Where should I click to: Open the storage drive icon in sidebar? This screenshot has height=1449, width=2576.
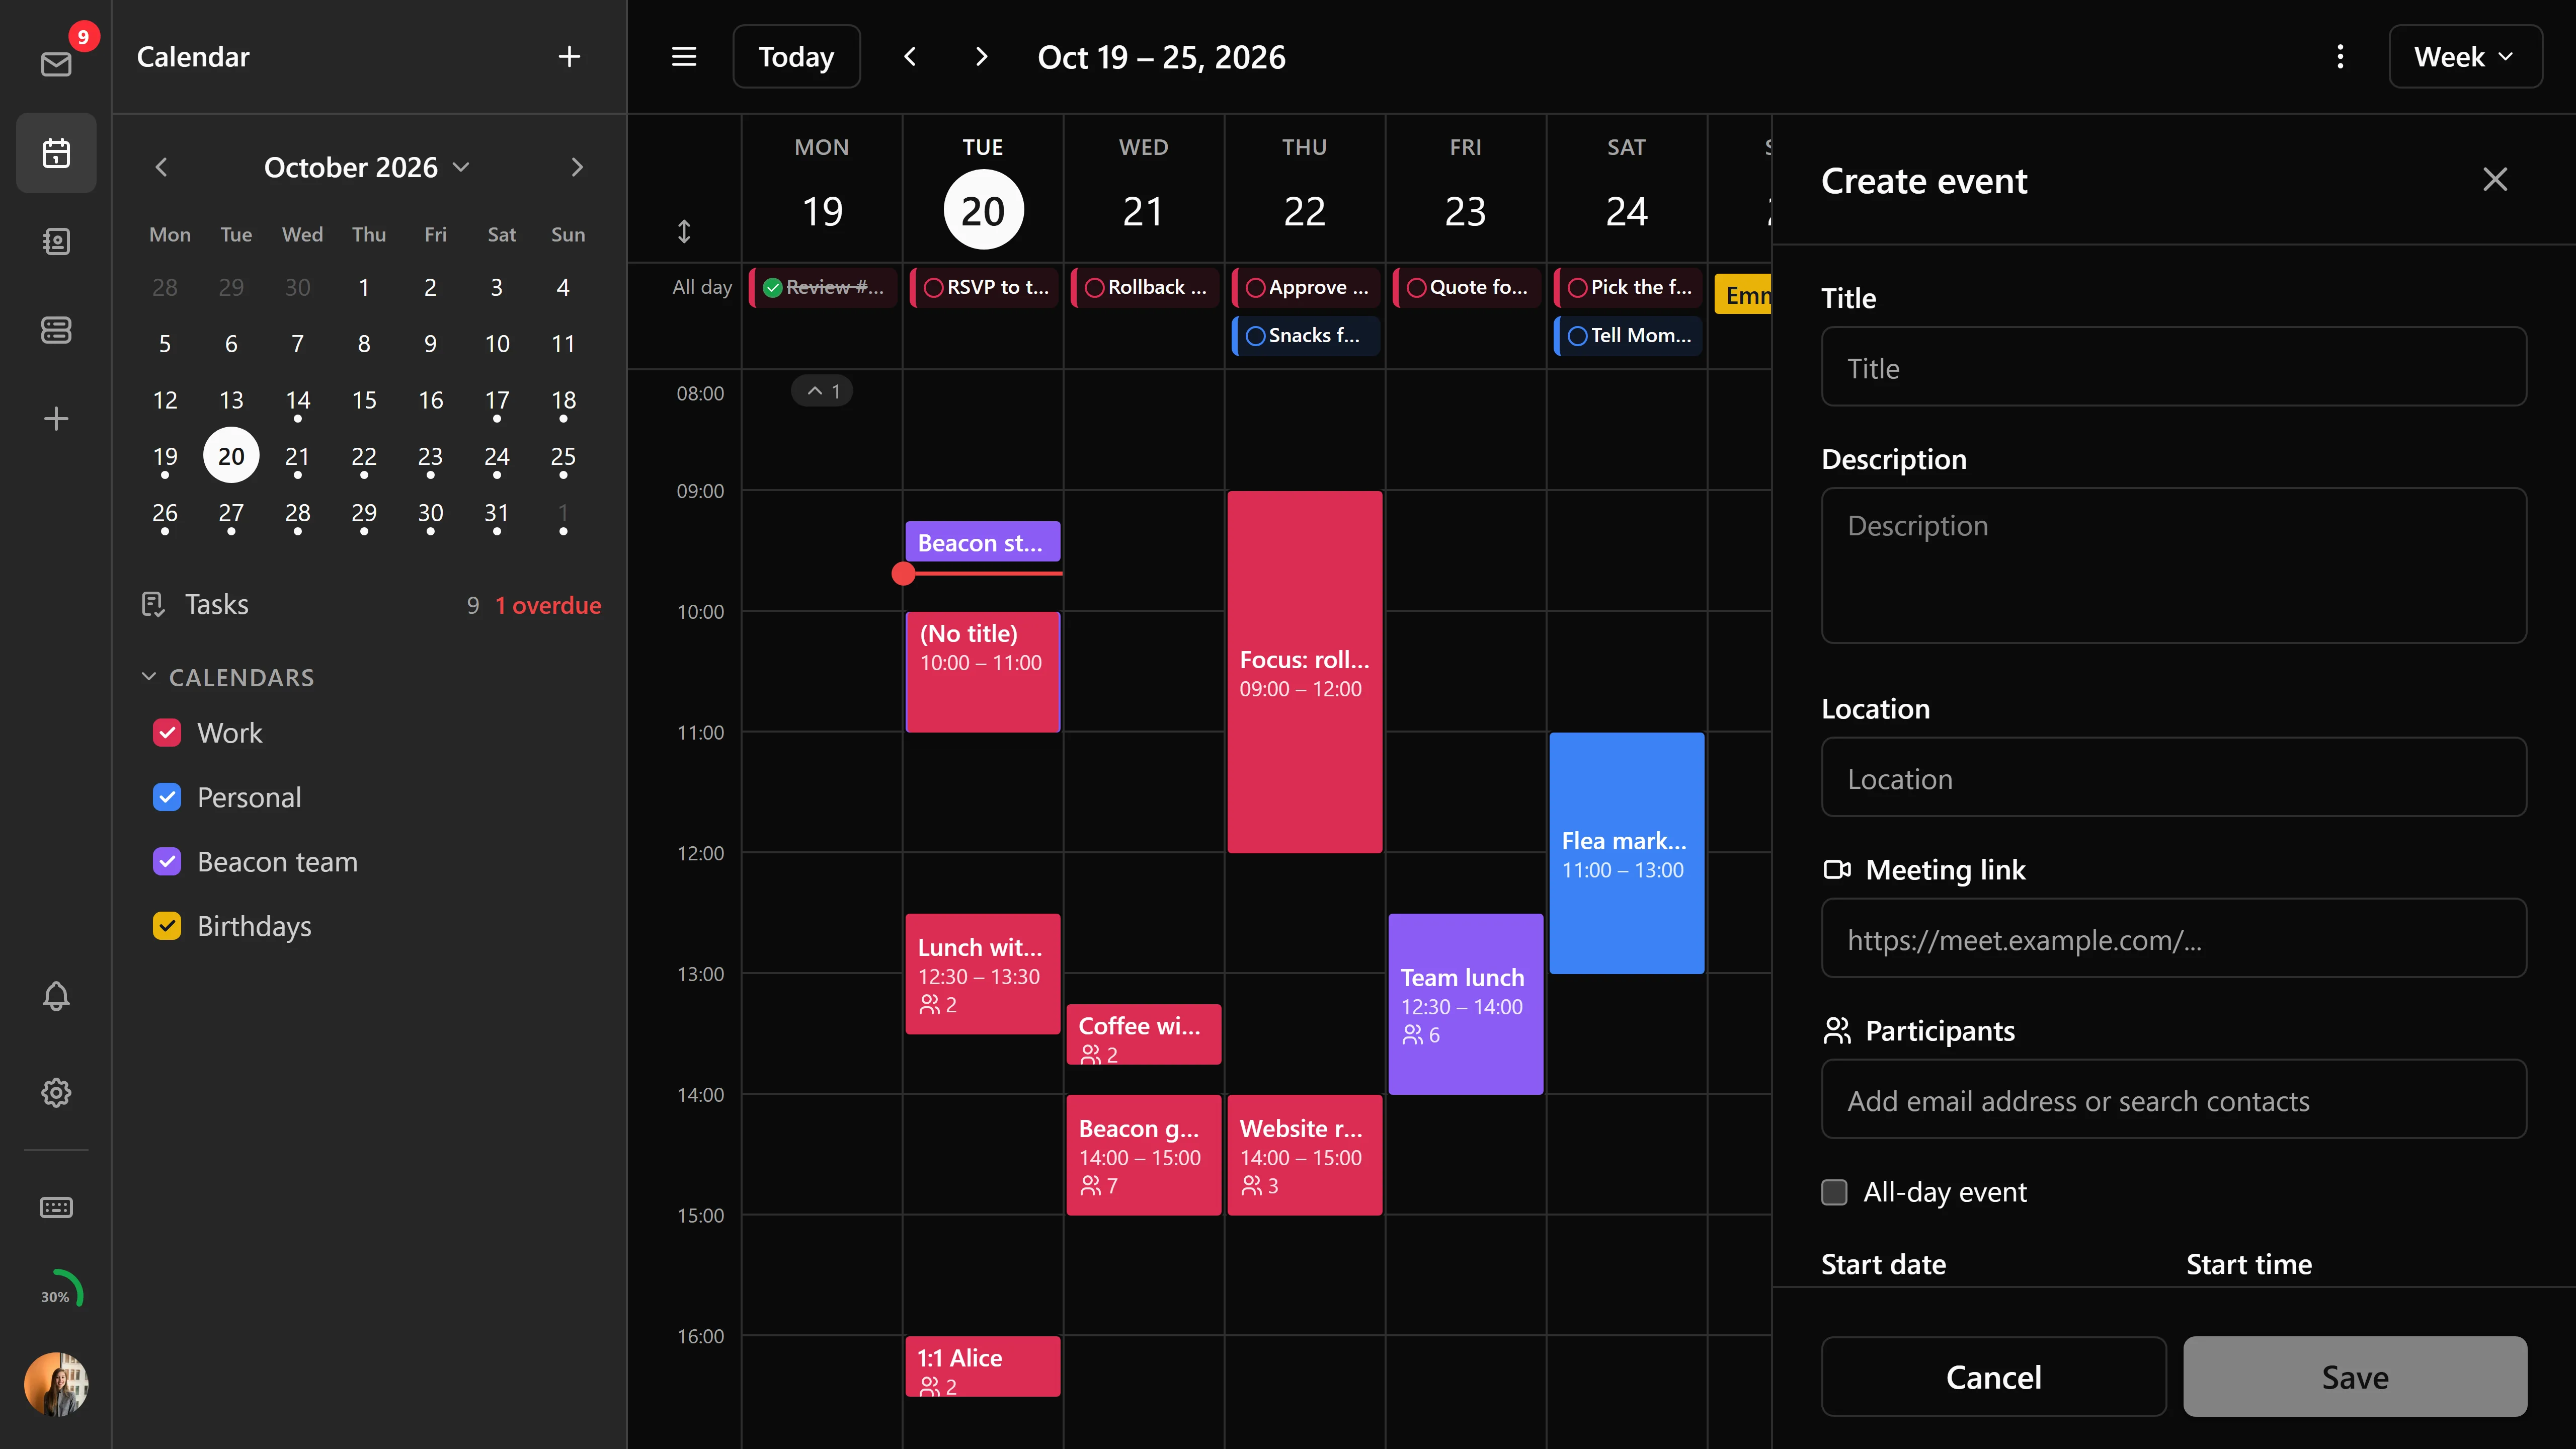coord(56,330)
